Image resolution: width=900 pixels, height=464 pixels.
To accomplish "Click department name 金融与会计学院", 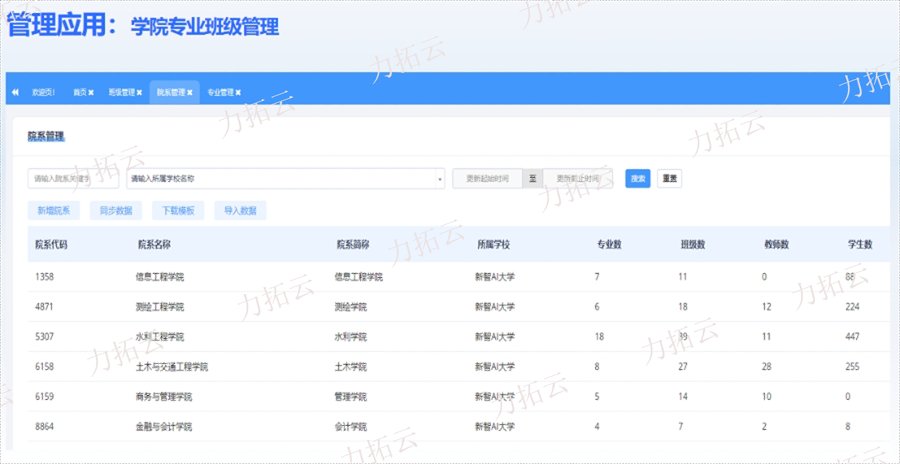I will click(x=164, y=427).
